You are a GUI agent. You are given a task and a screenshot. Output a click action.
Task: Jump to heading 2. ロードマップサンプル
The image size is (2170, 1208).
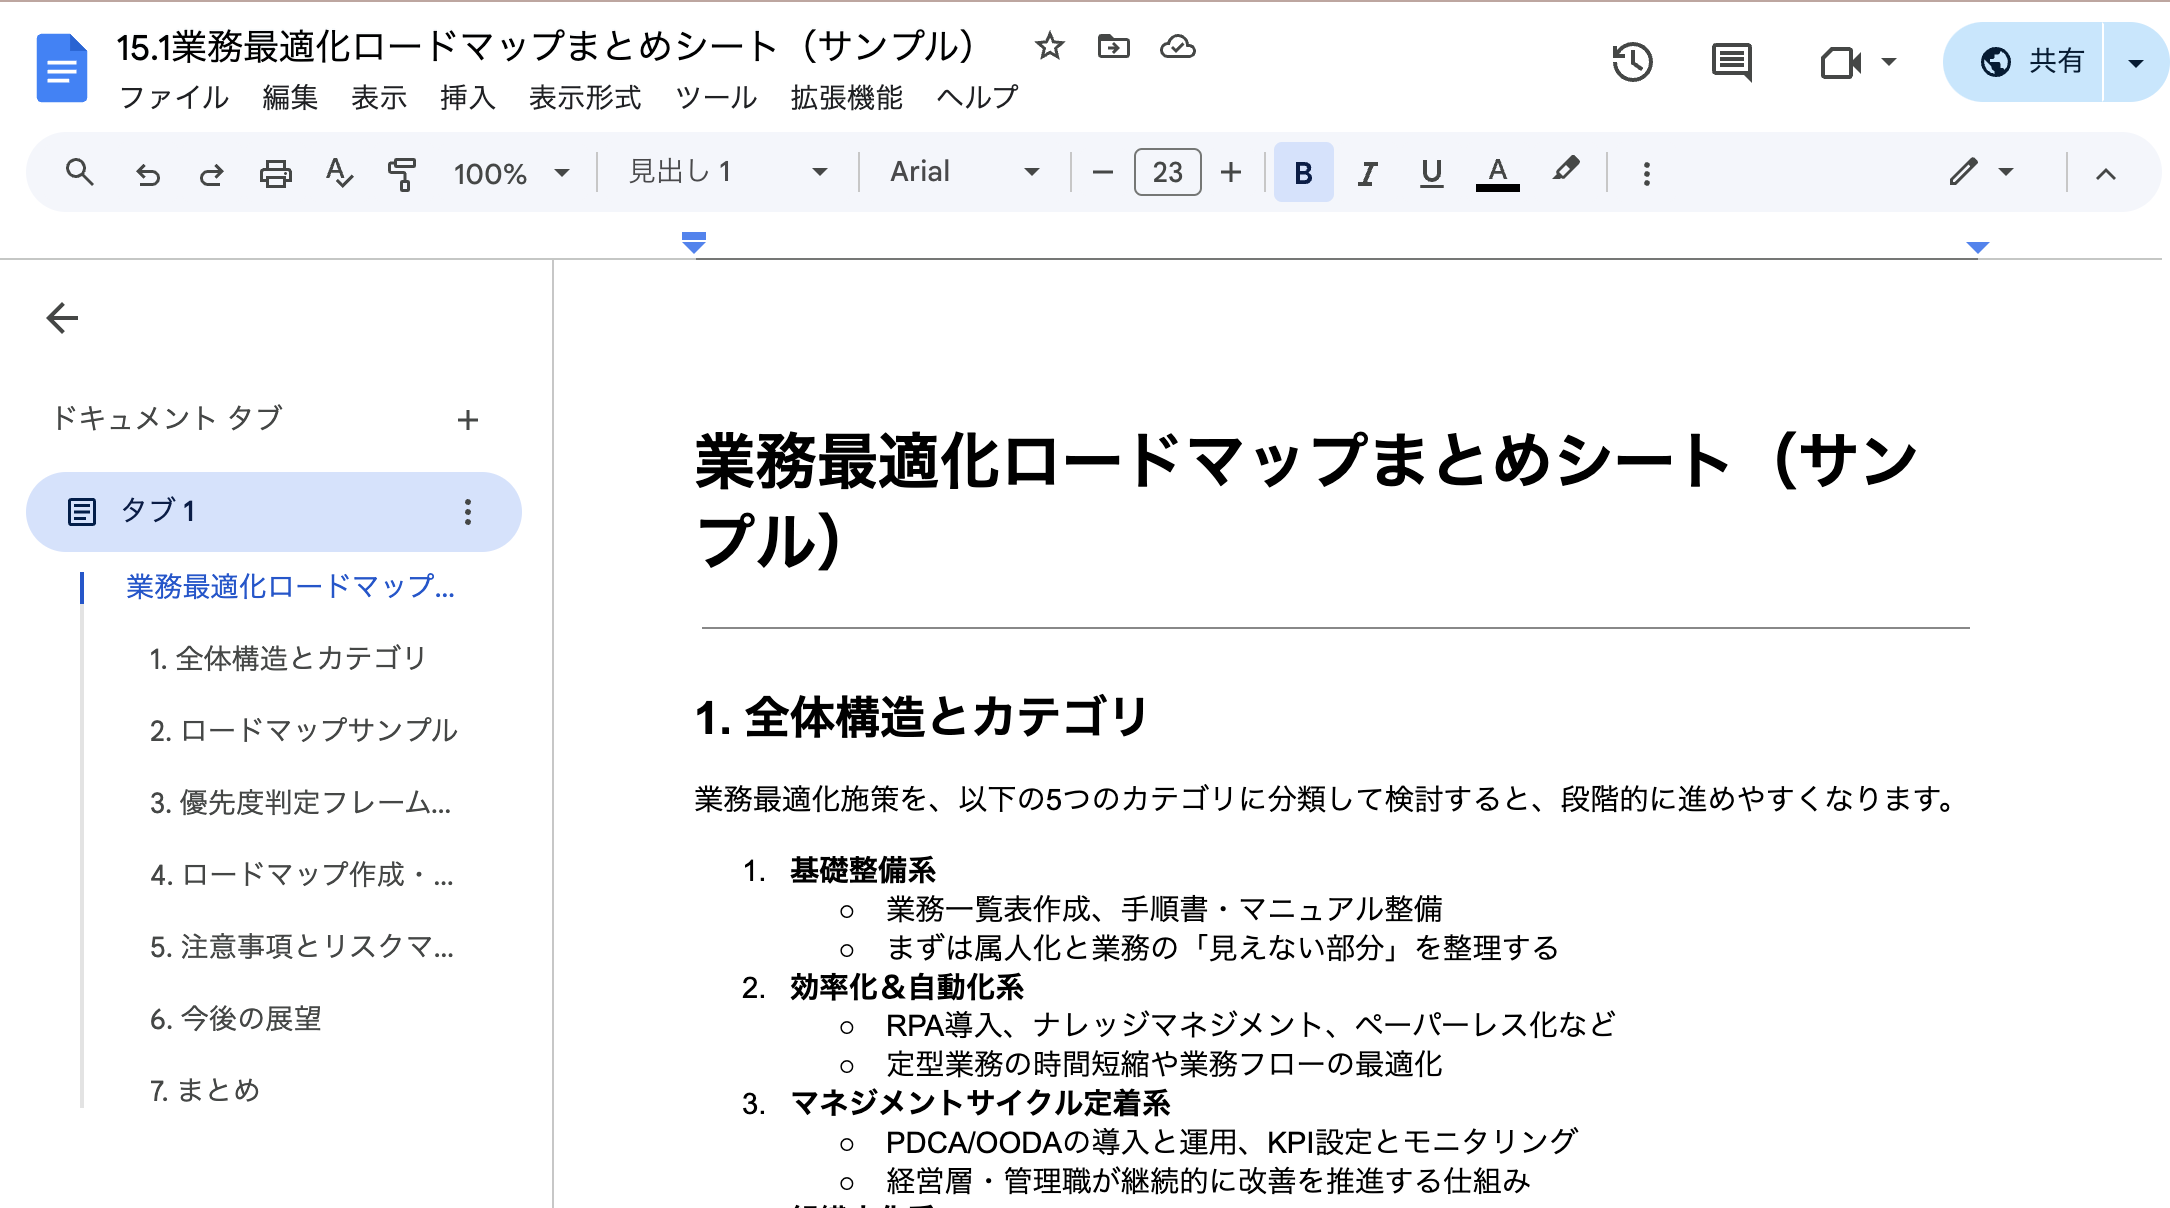pos(303,731)
